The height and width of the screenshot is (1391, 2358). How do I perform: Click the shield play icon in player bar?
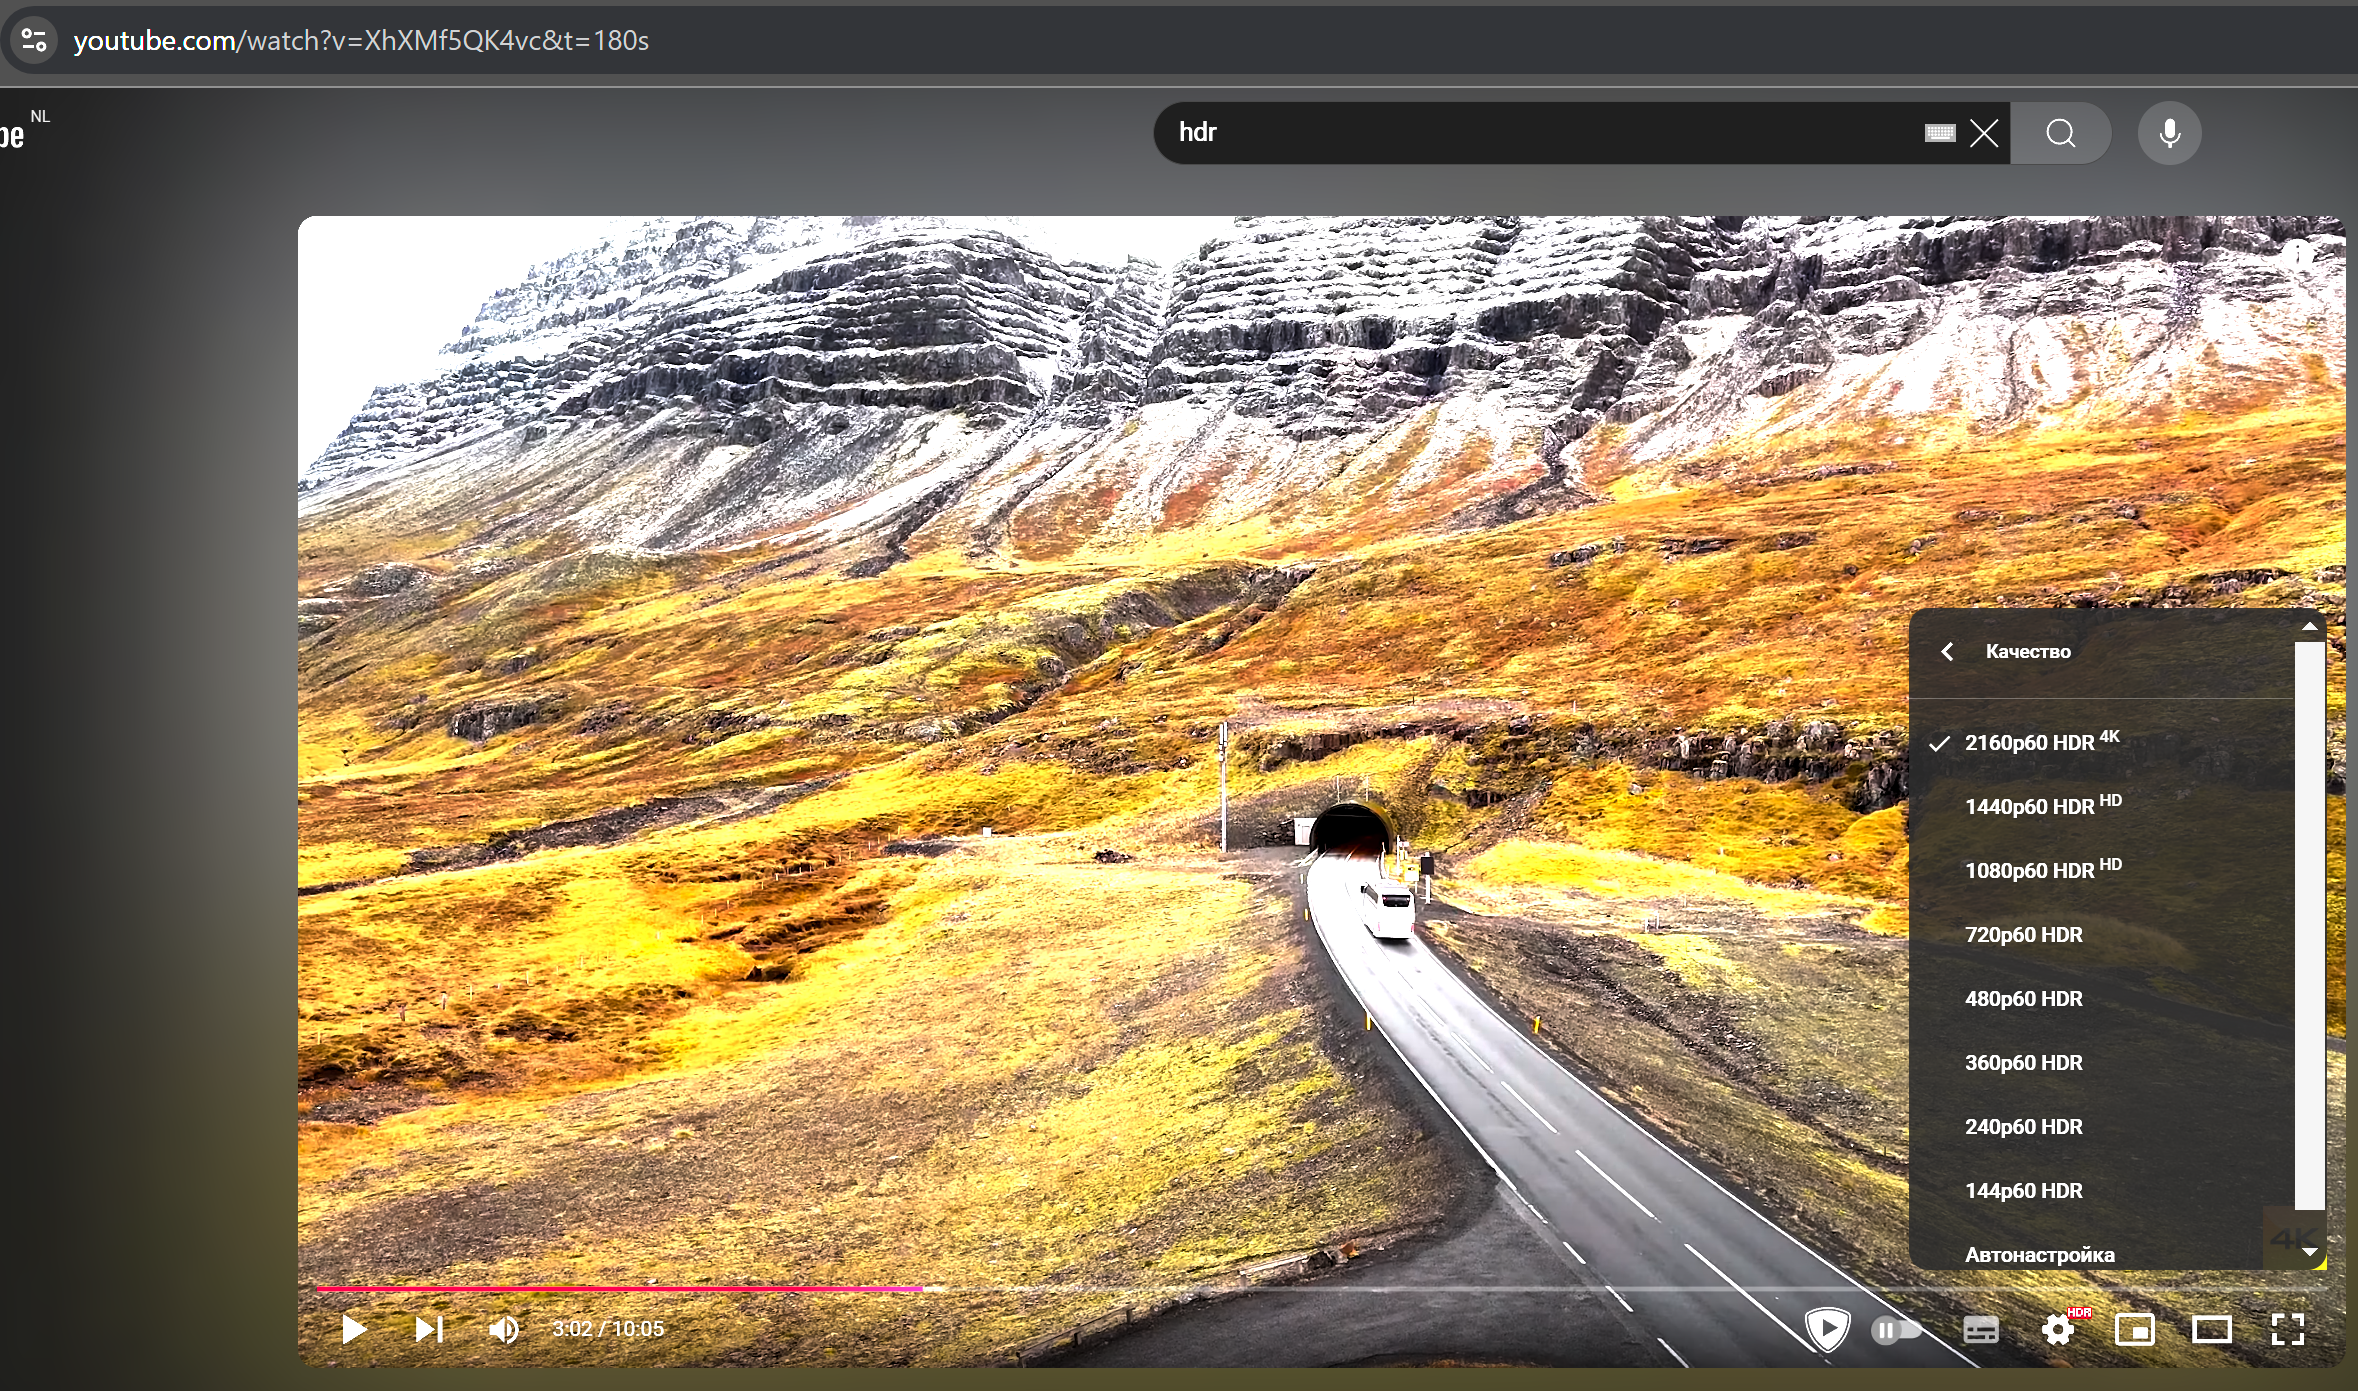coord(1827,1330)
